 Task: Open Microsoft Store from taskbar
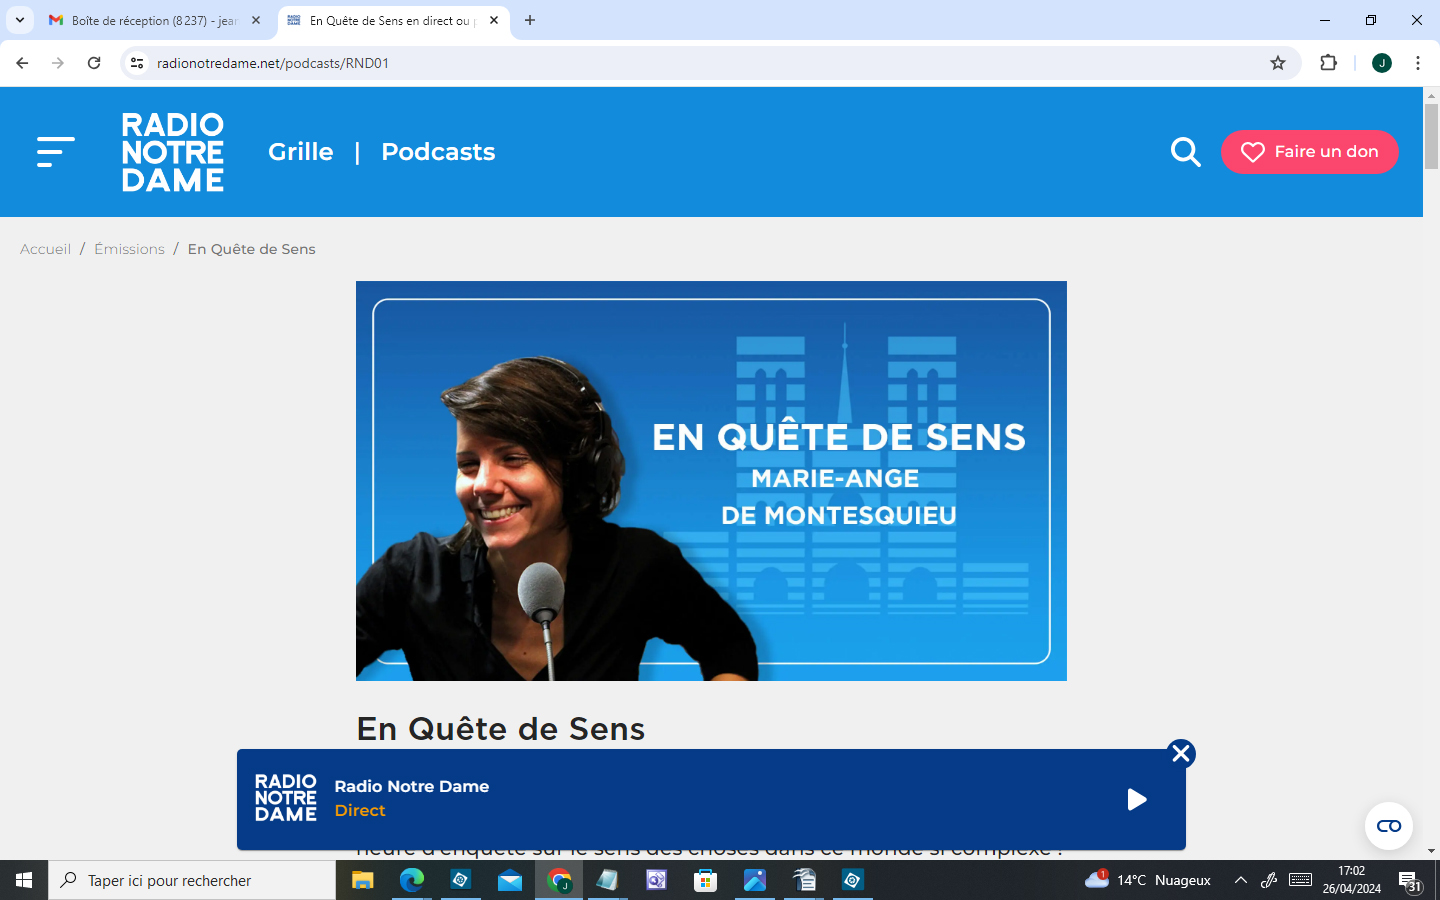click(706, 880)
